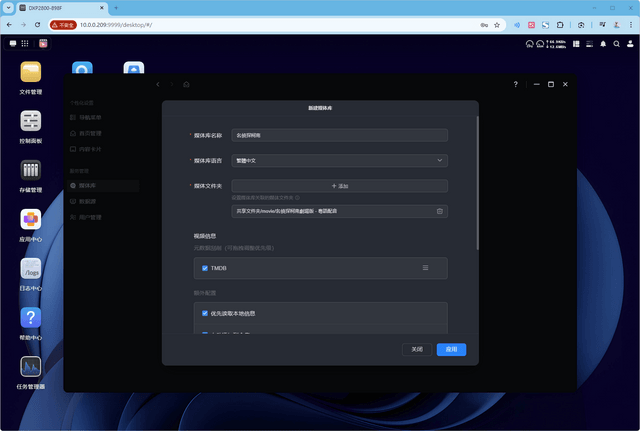
Task: Click the RAM usage gauge icon
Action: pos(540,44)
